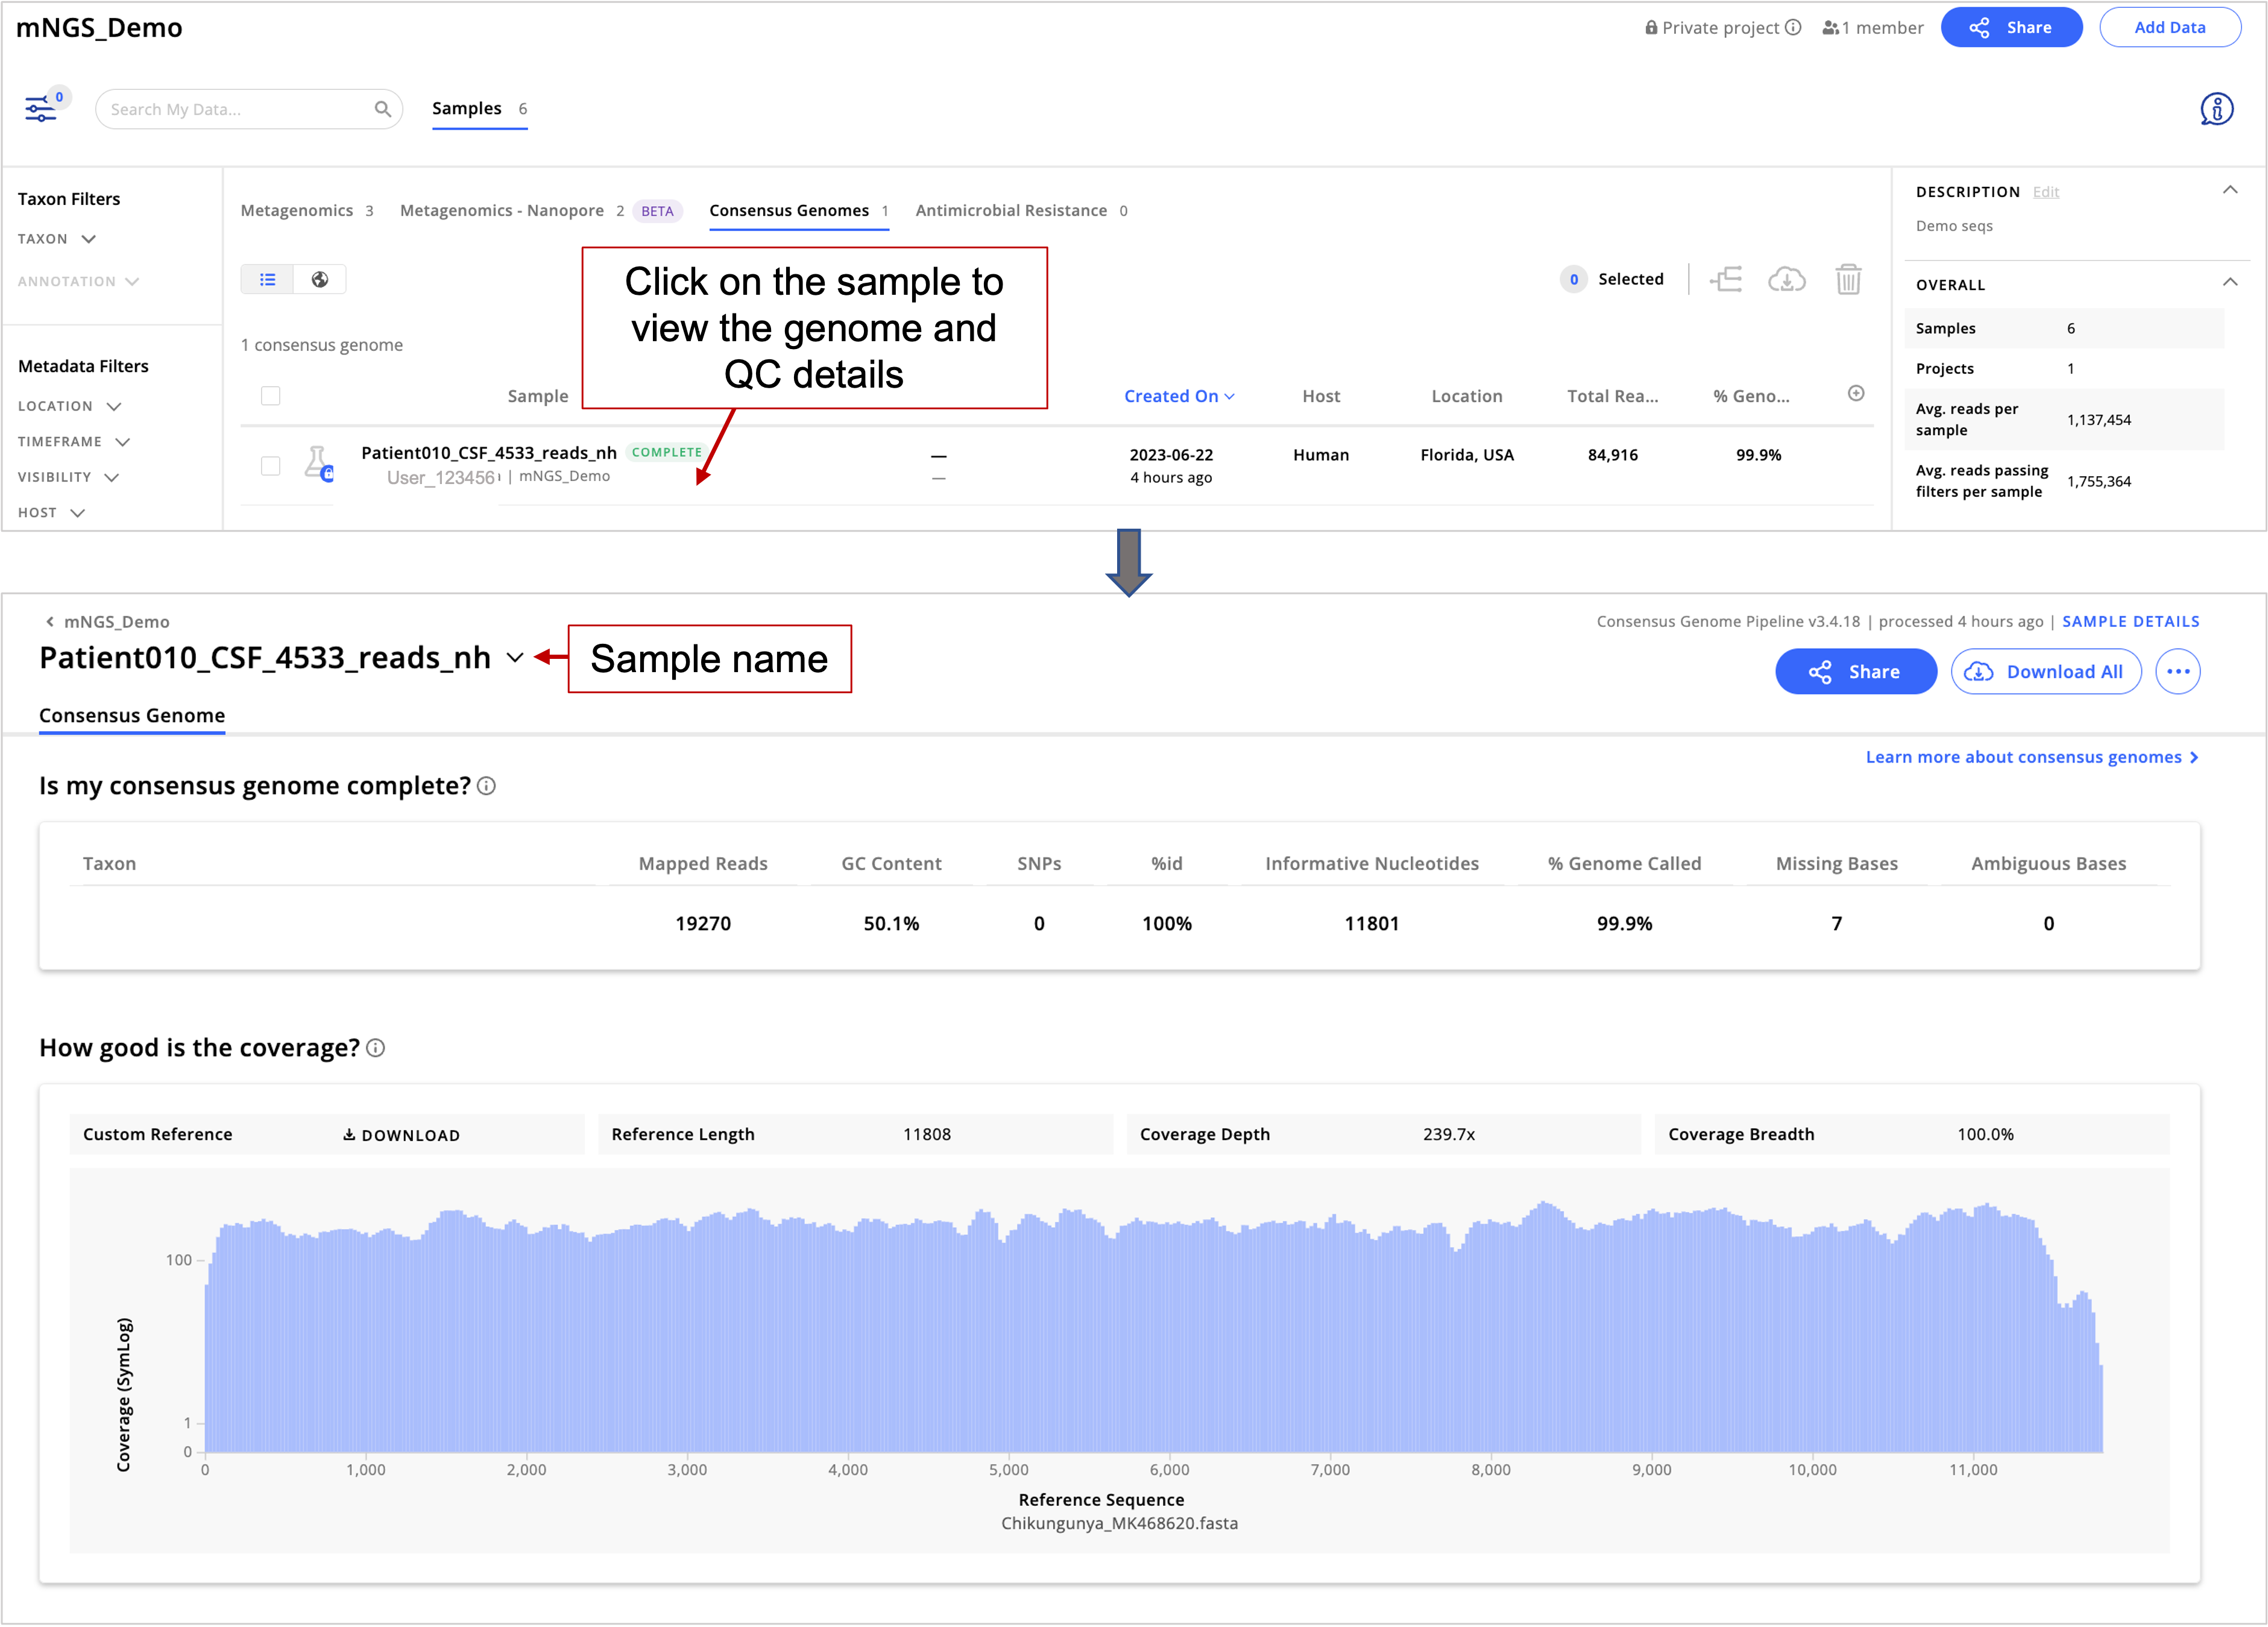Open sample Patient010_CSF_4533_reads_nh in the list
This screenshot has height=1627, width=2268.
488,453
